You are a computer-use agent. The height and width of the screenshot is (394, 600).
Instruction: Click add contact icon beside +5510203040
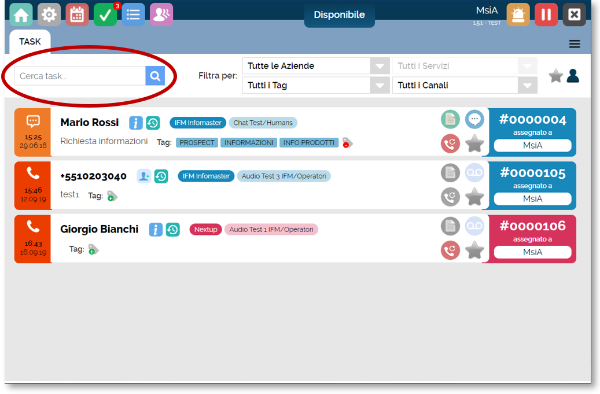click(143, 176)
